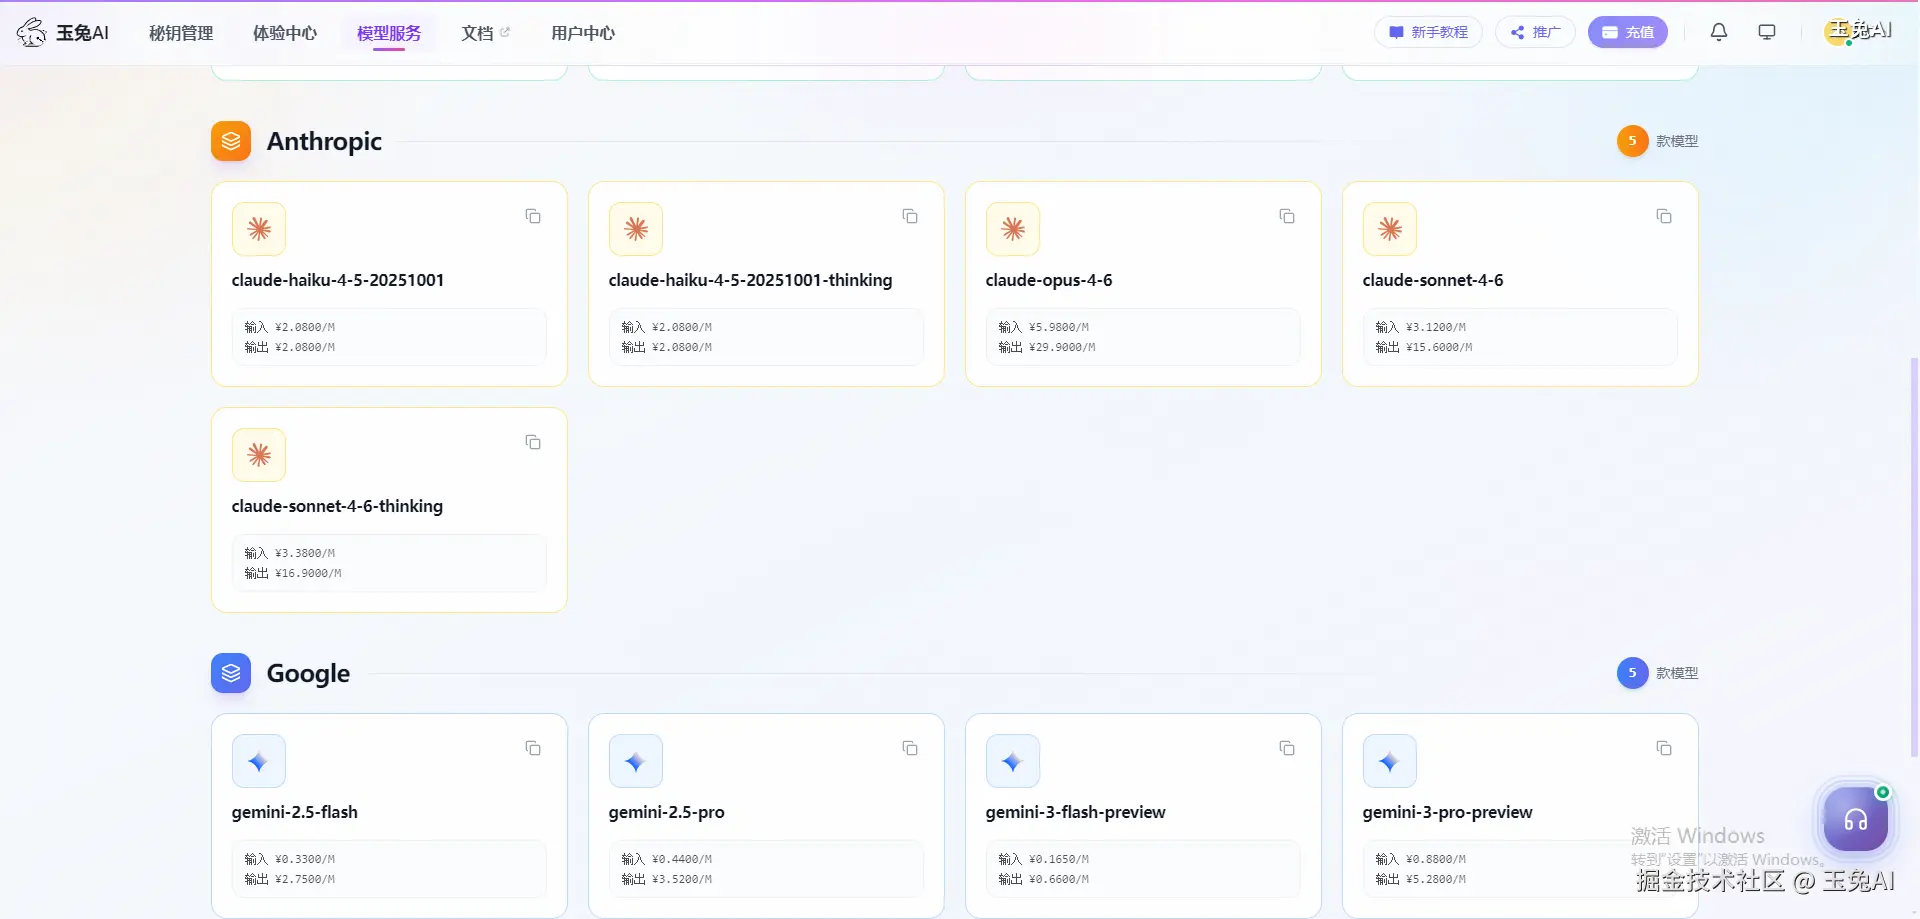Select the gemini-3-pro-preview model title
The height and width of the screenshot is (919, 1920).
[1448, 812]
